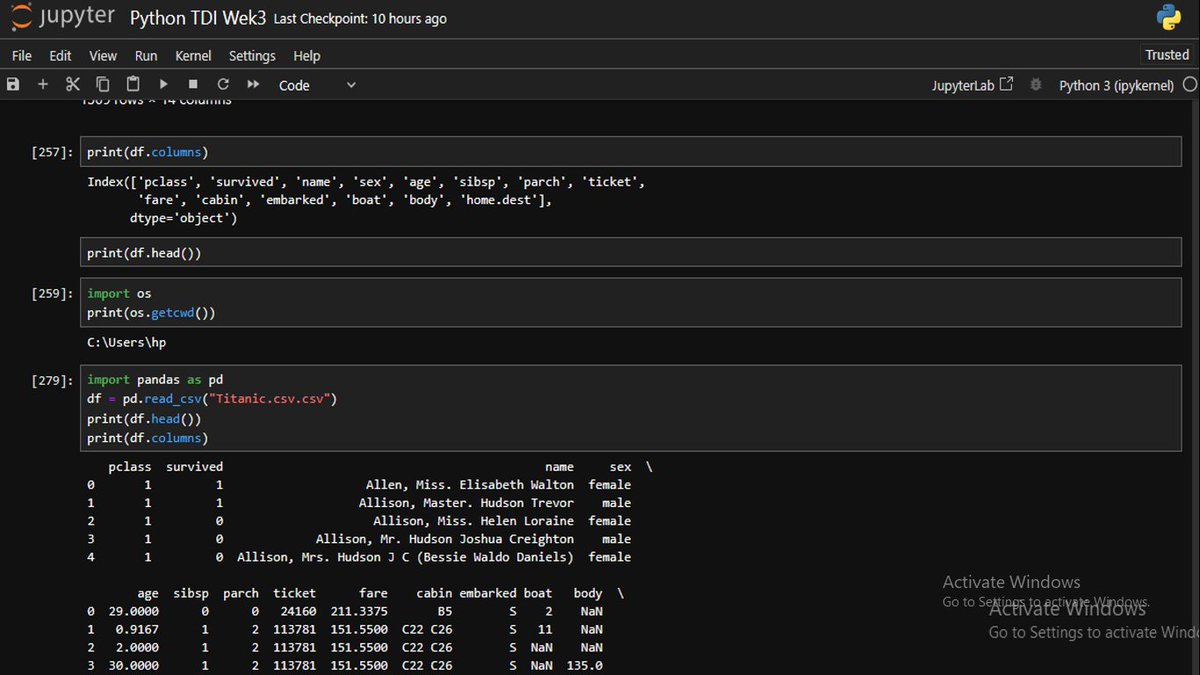Restart the kernel circular arrow icon
The image size is (1200, 675).
pyautogui.click(x=223, y=85)
